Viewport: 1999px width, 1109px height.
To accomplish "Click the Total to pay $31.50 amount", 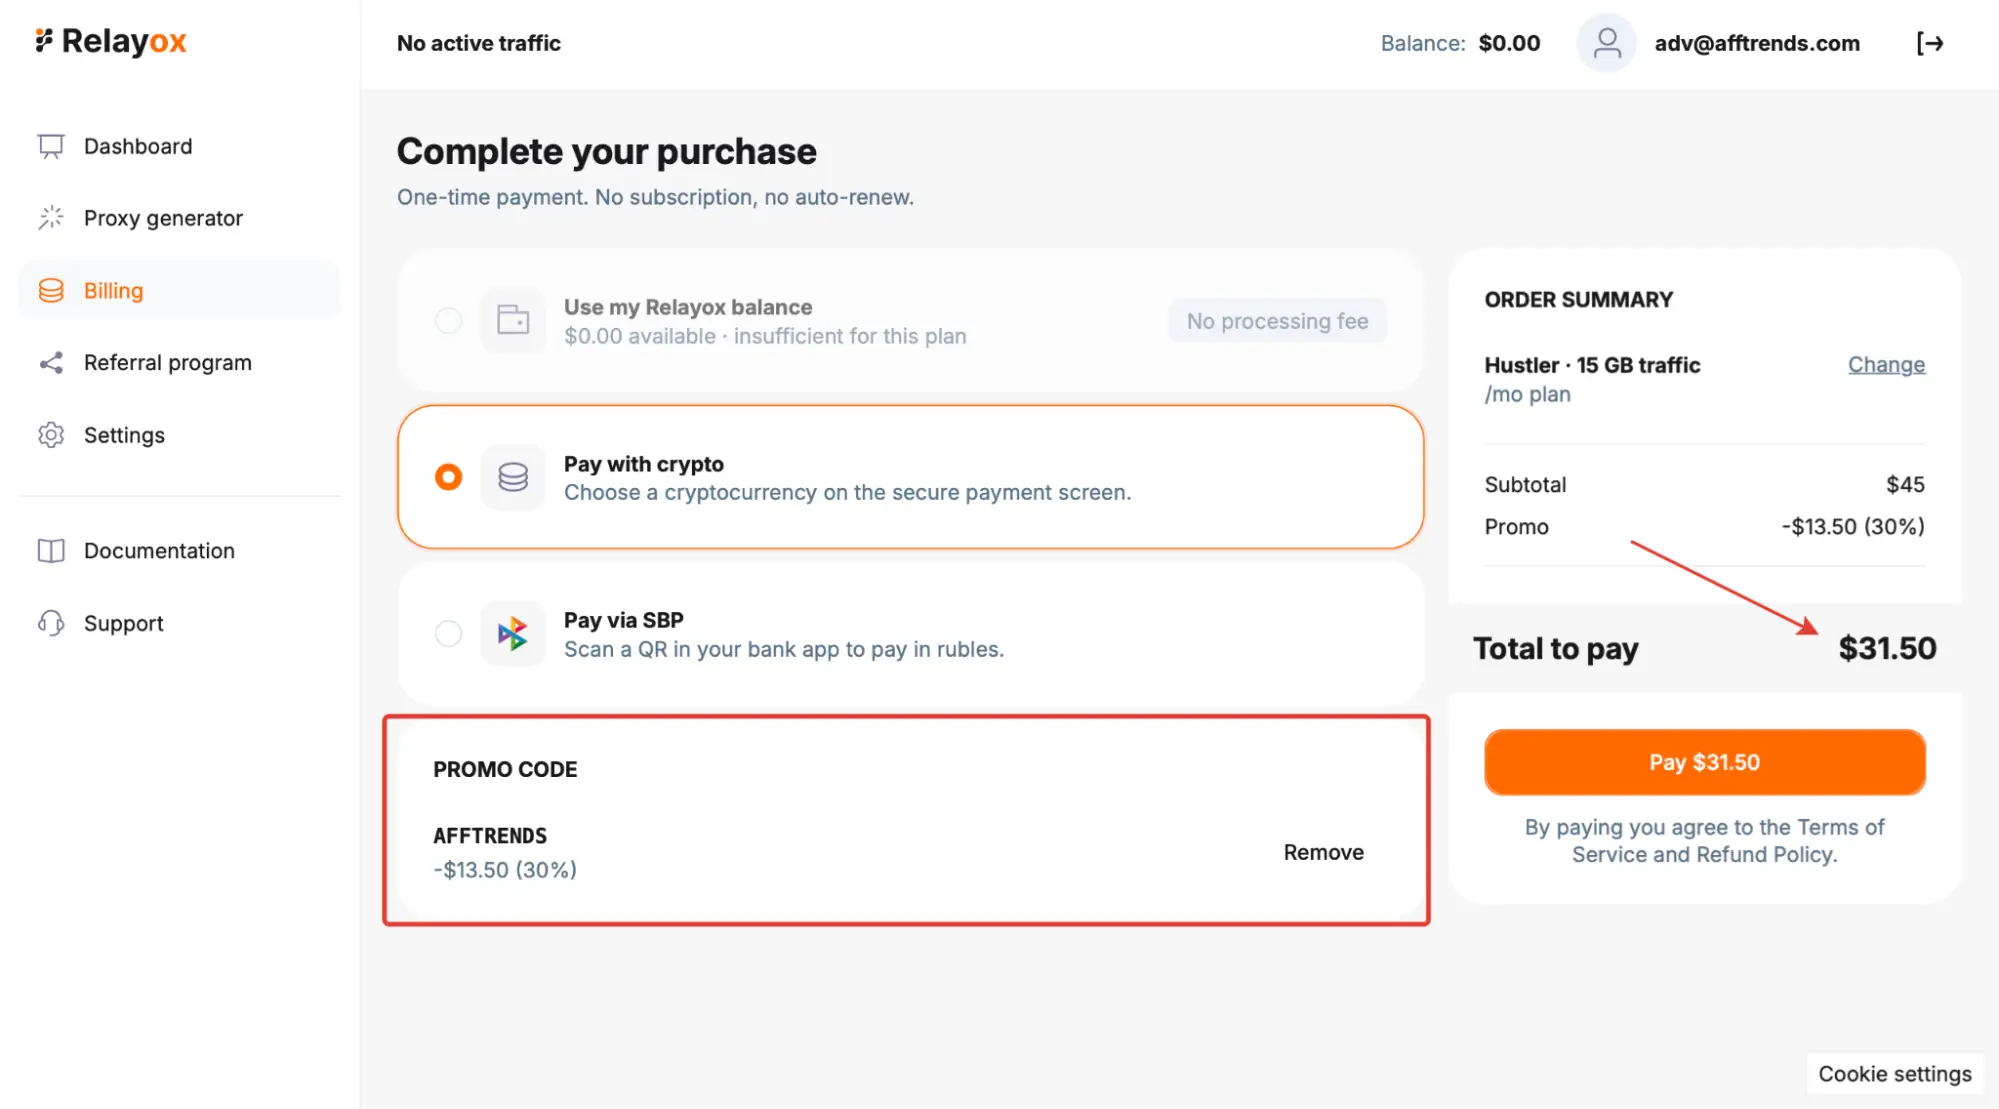I will 1887,648.
